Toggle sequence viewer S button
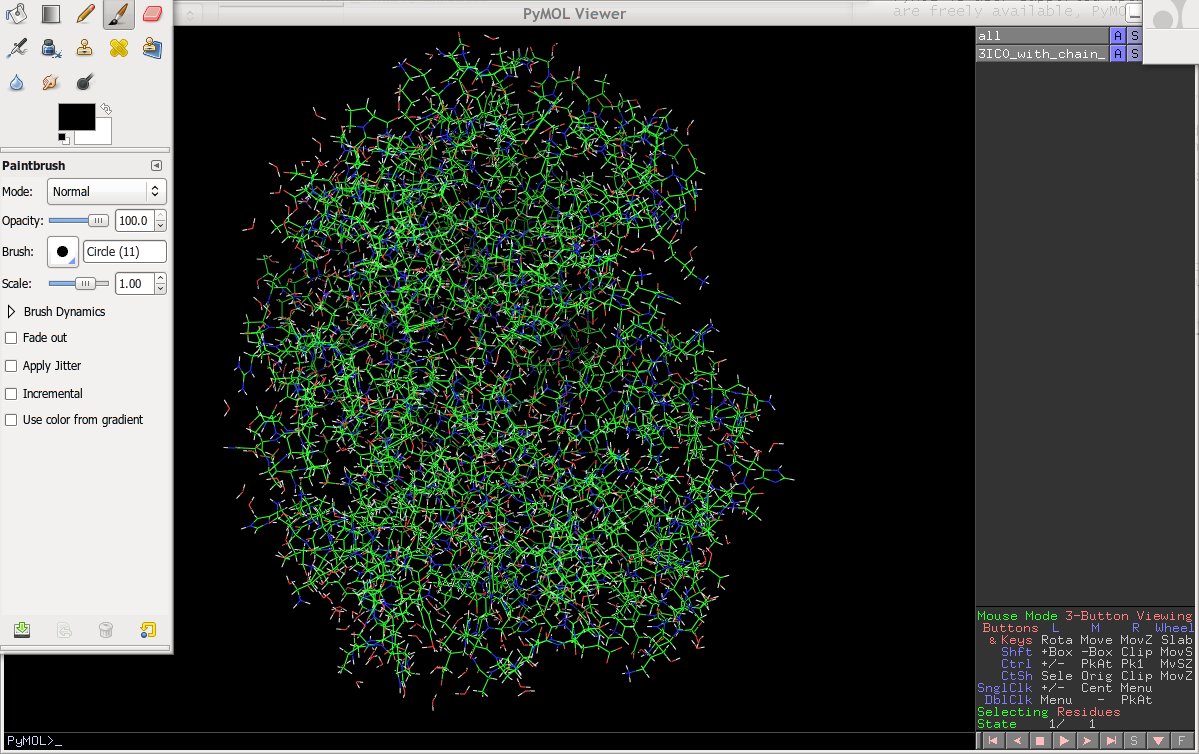Viewport: 1199px width, 754px height. click(x=1135, y=740)
